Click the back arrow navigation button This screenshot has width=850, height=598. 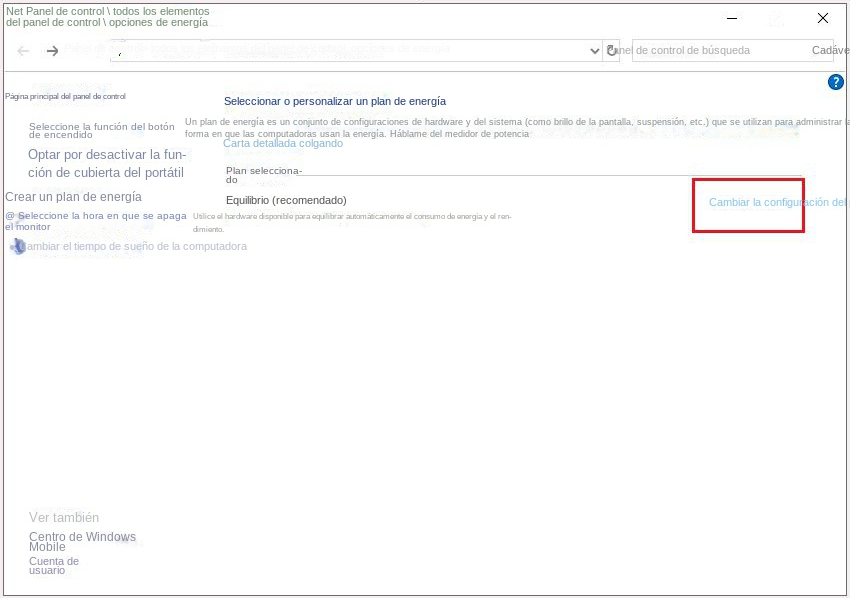tap(24, 51)
